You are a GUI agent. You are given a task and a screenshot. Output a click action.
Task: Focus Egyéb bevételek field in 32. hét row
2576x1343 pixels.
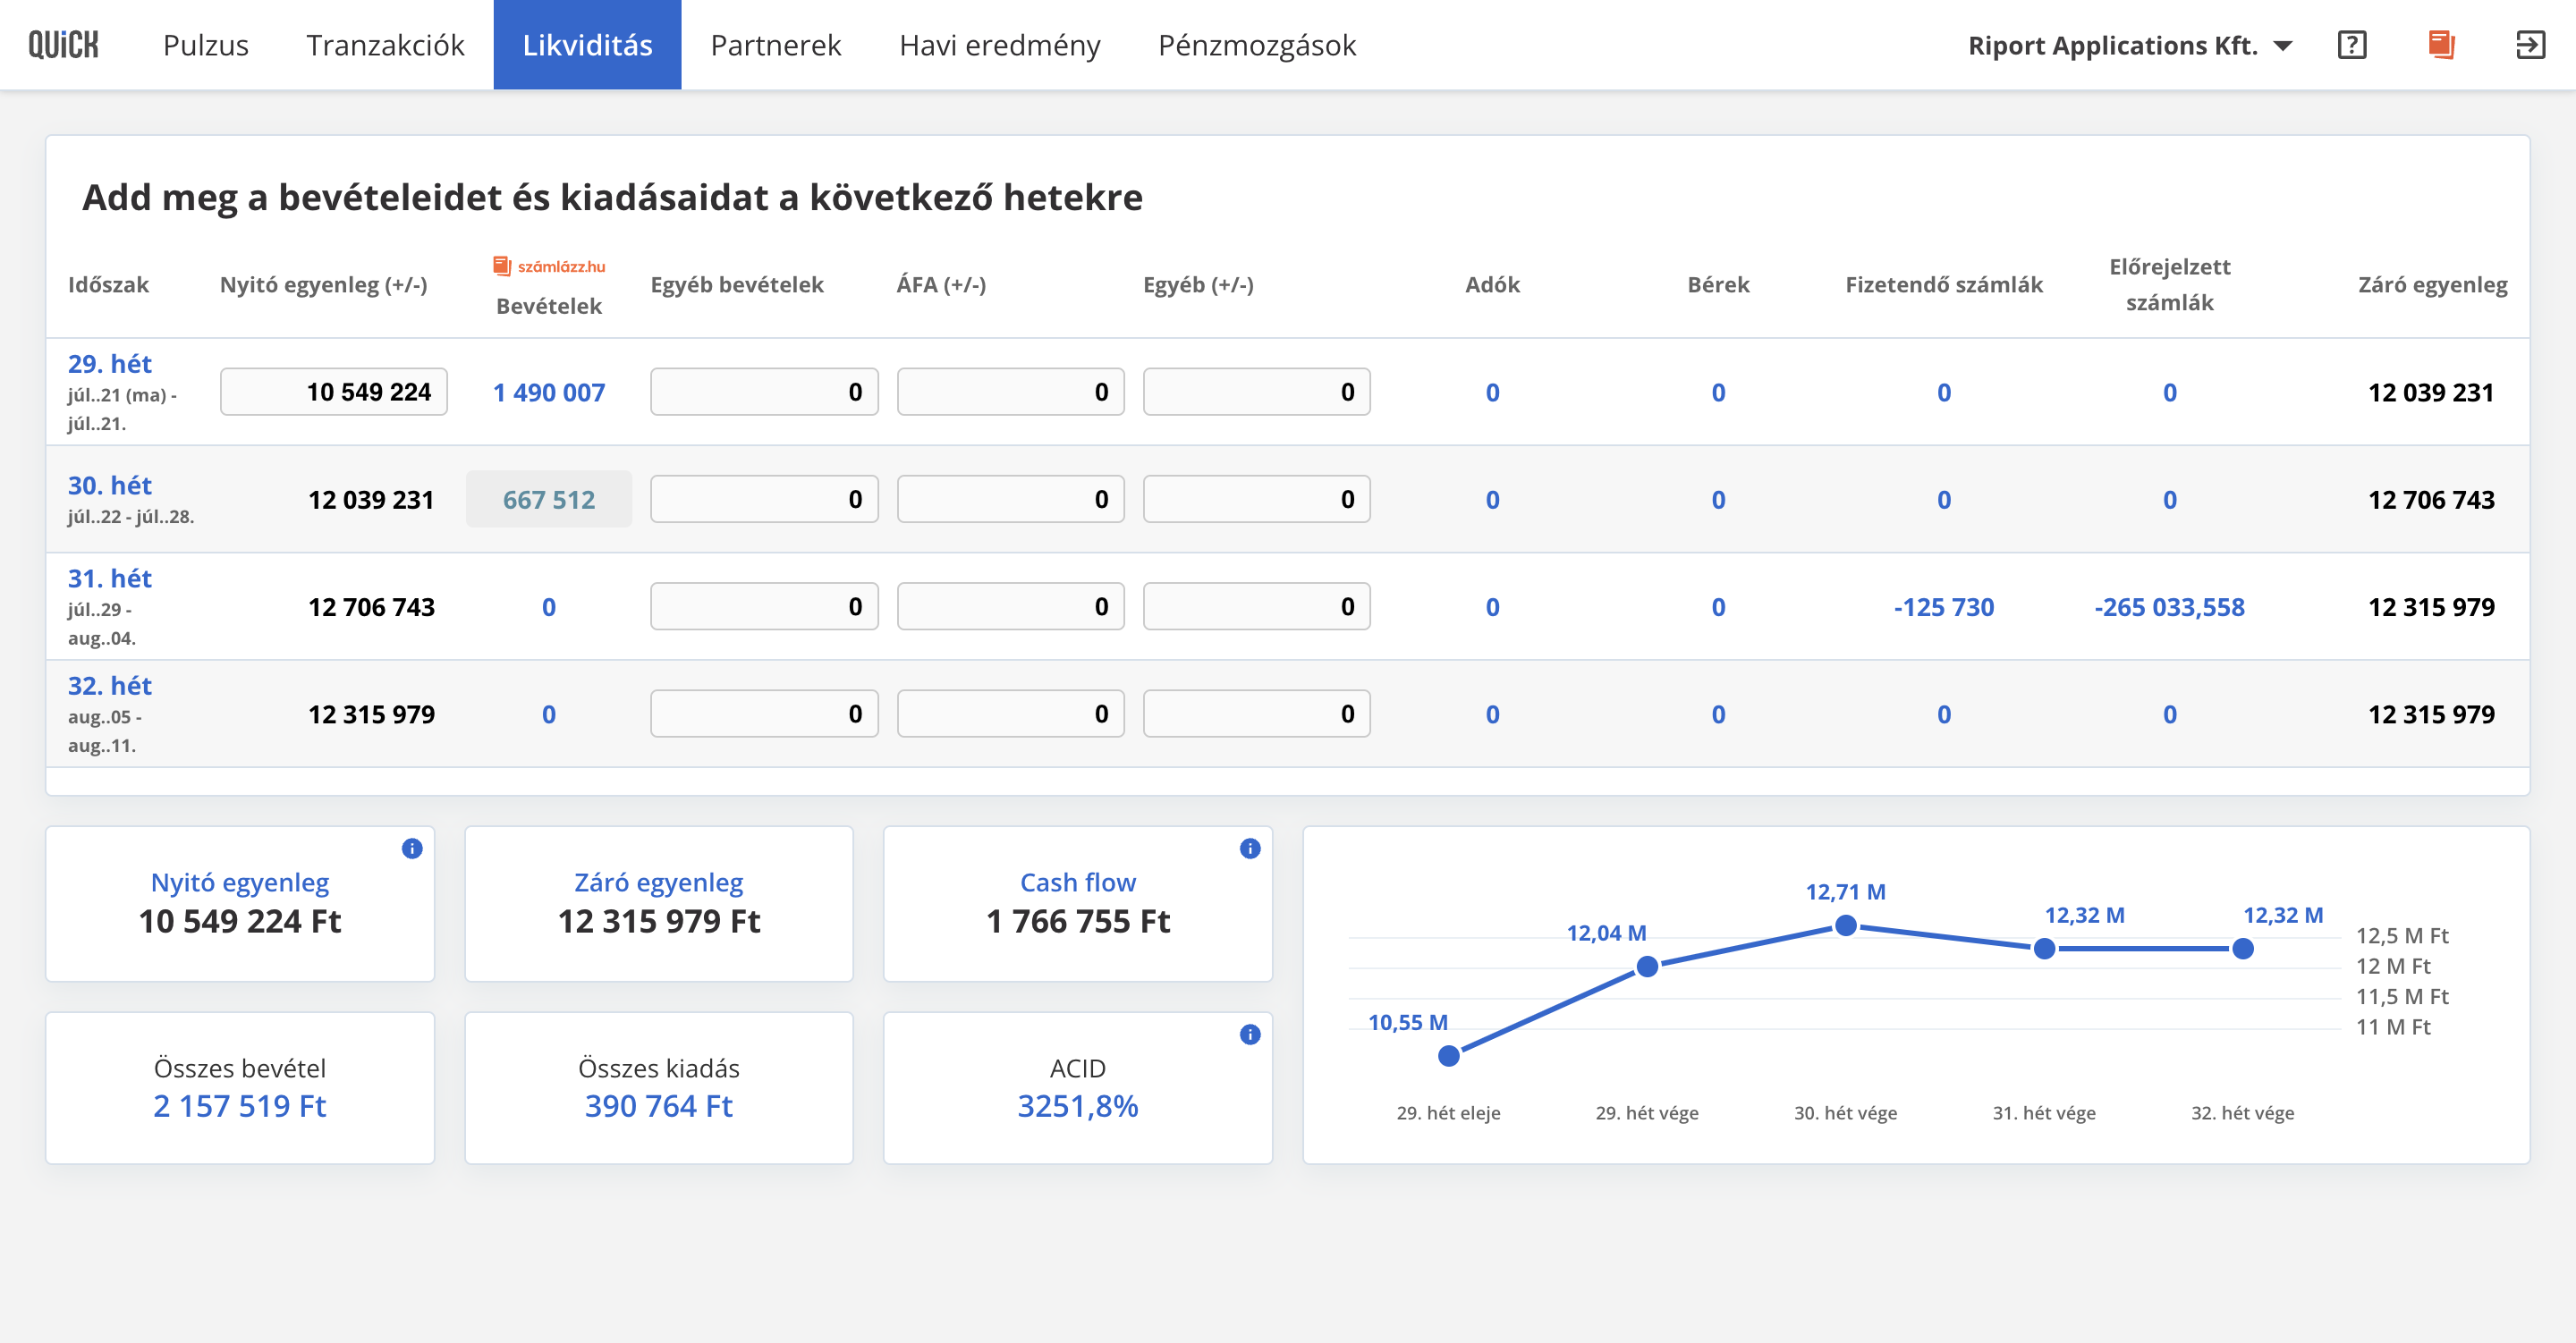[x=764, y=714]
